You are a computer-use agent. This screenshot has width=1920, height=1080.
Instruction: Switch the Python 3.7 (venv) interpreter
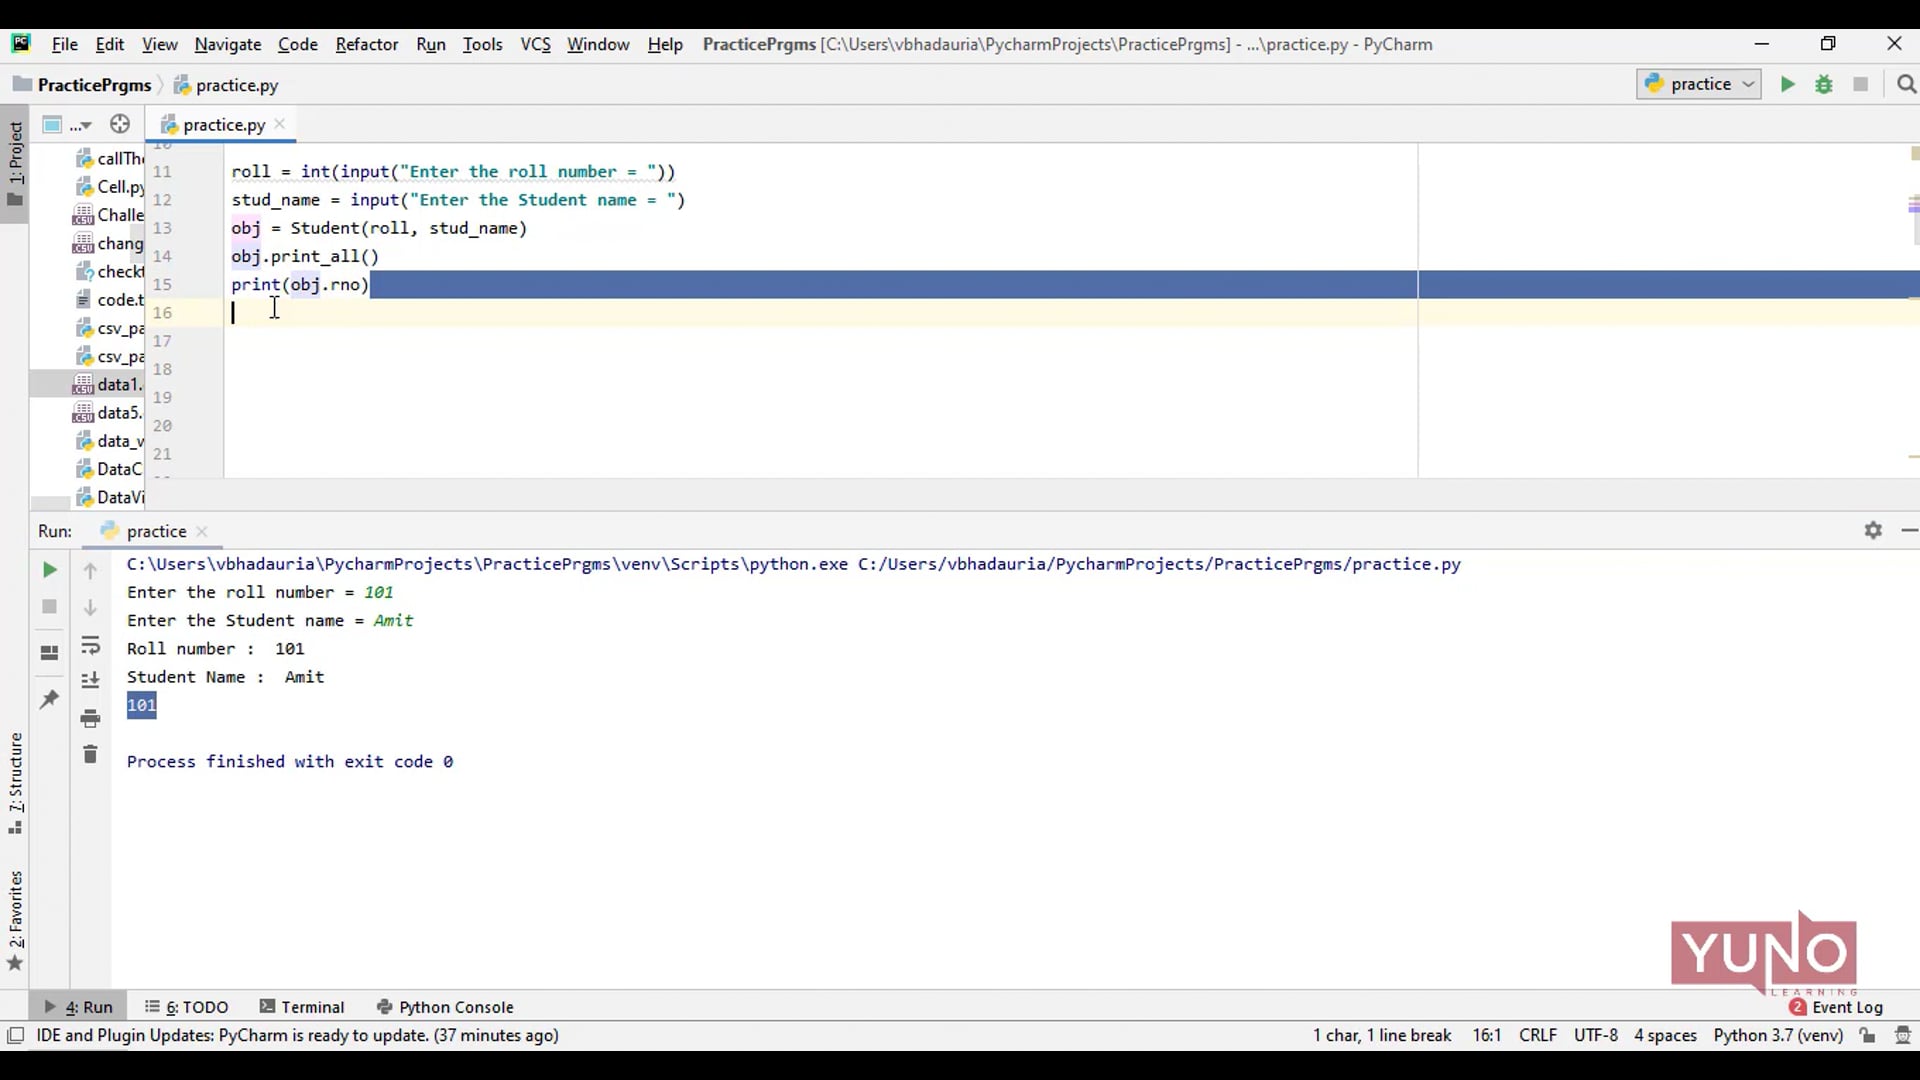1778,1035
